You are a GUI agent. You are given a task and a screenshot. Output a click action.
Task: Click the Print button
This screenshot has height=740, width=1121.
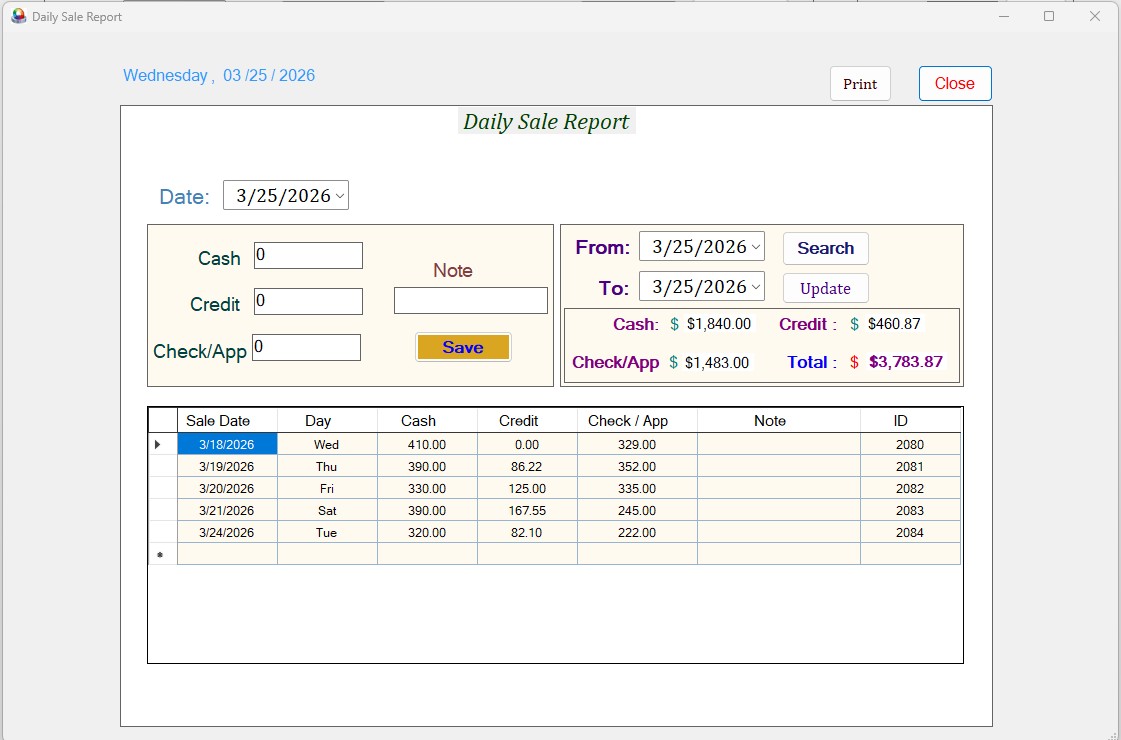click(859, 84)
